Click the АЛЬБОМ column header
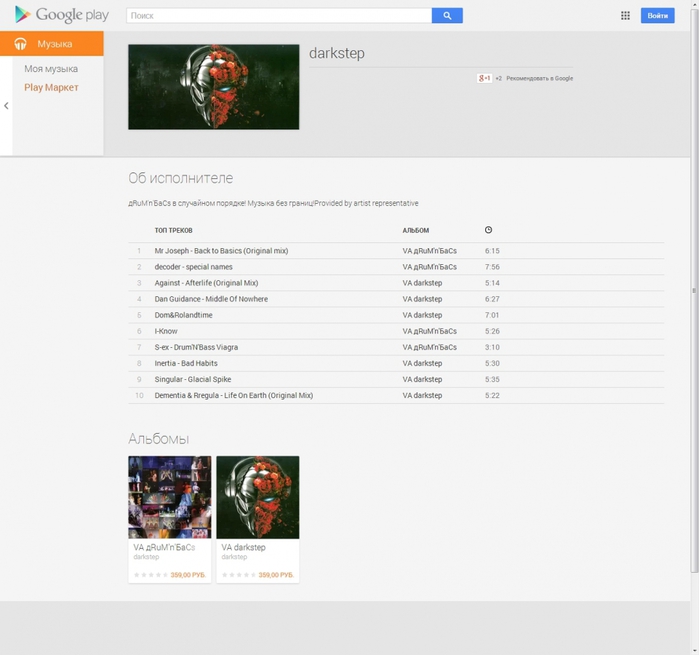This screenshot has width=699, height=655. tap(415, 230)
